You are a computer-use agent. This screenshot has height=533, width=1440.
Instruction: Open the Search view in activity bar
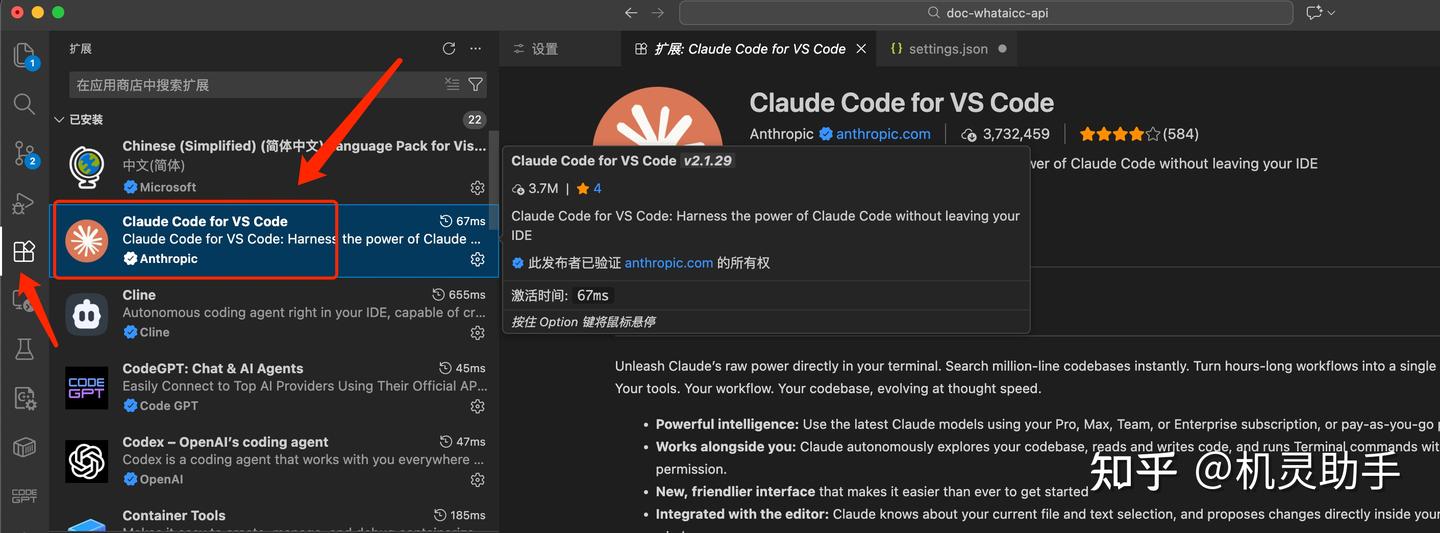[x=24, y=104]
